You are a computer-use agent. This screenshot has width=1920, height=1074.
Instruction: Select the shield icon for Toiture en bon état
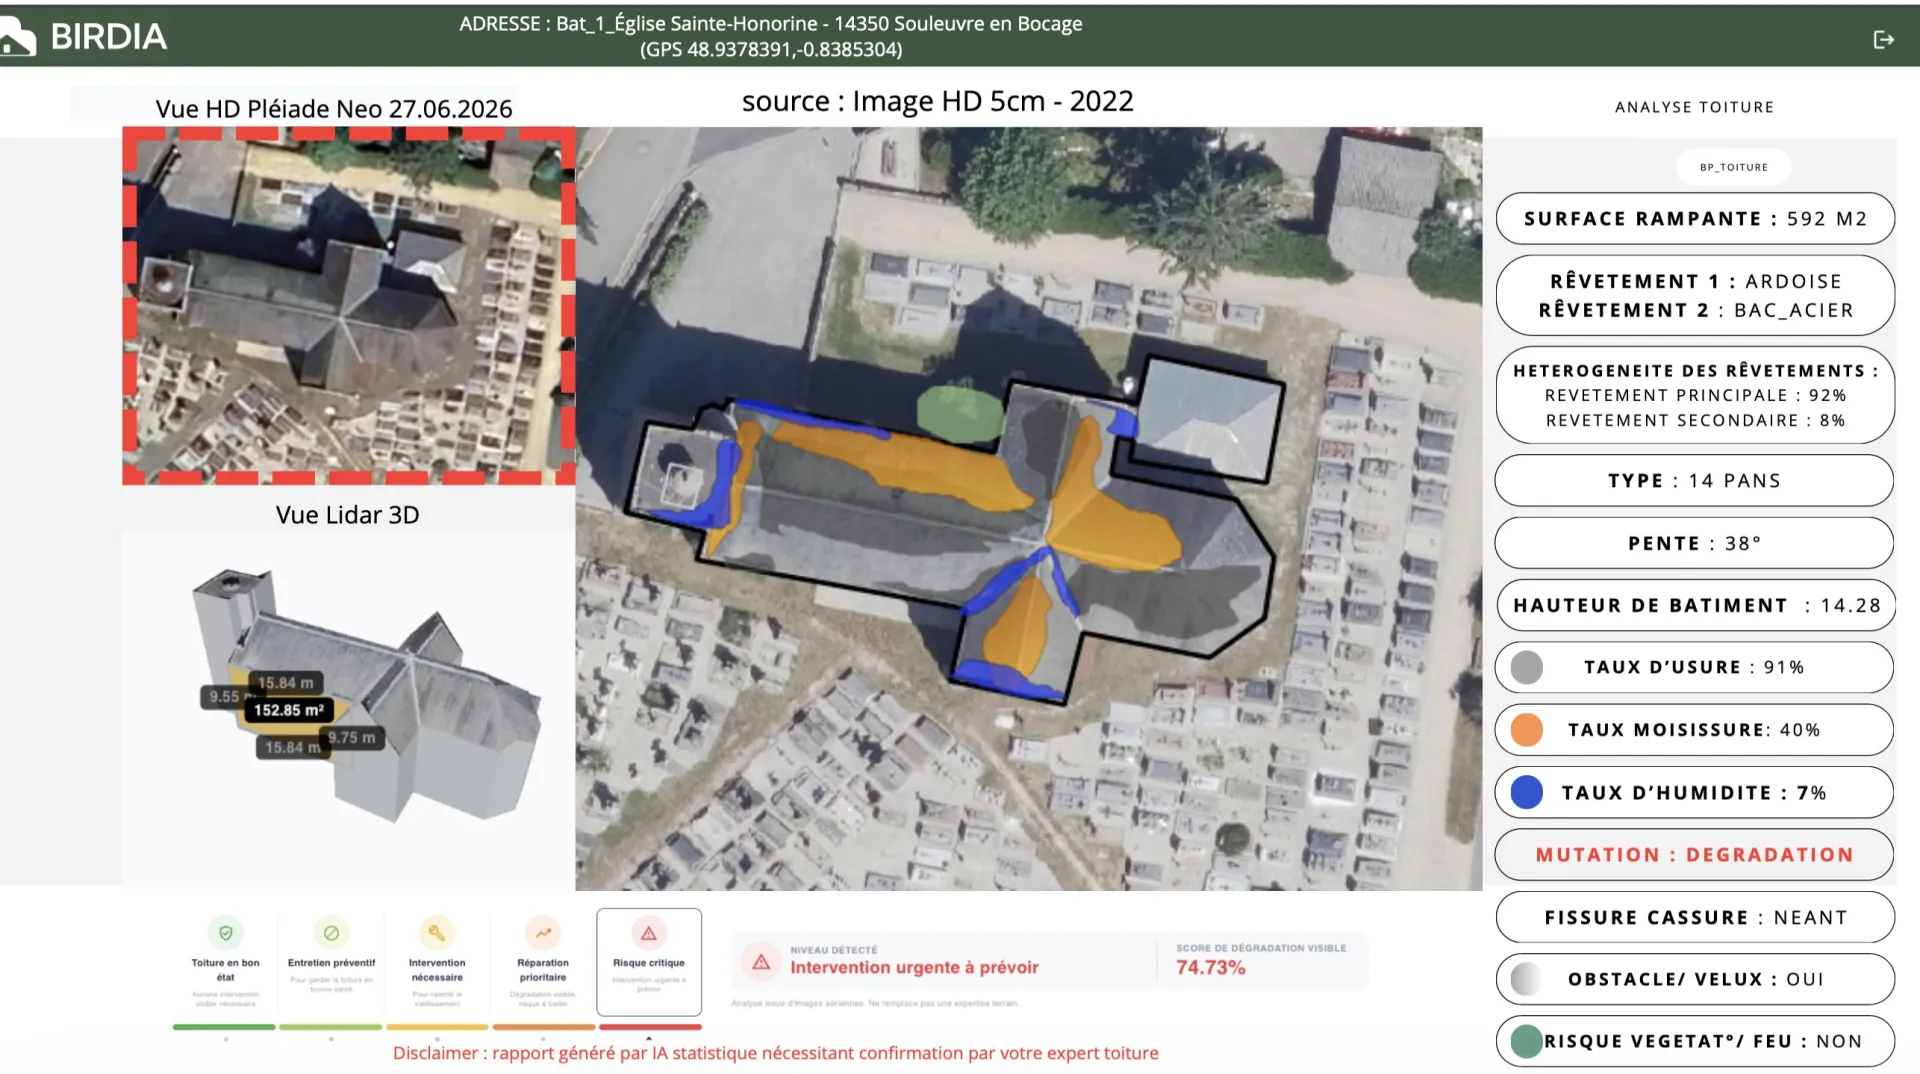click(226, 933)
